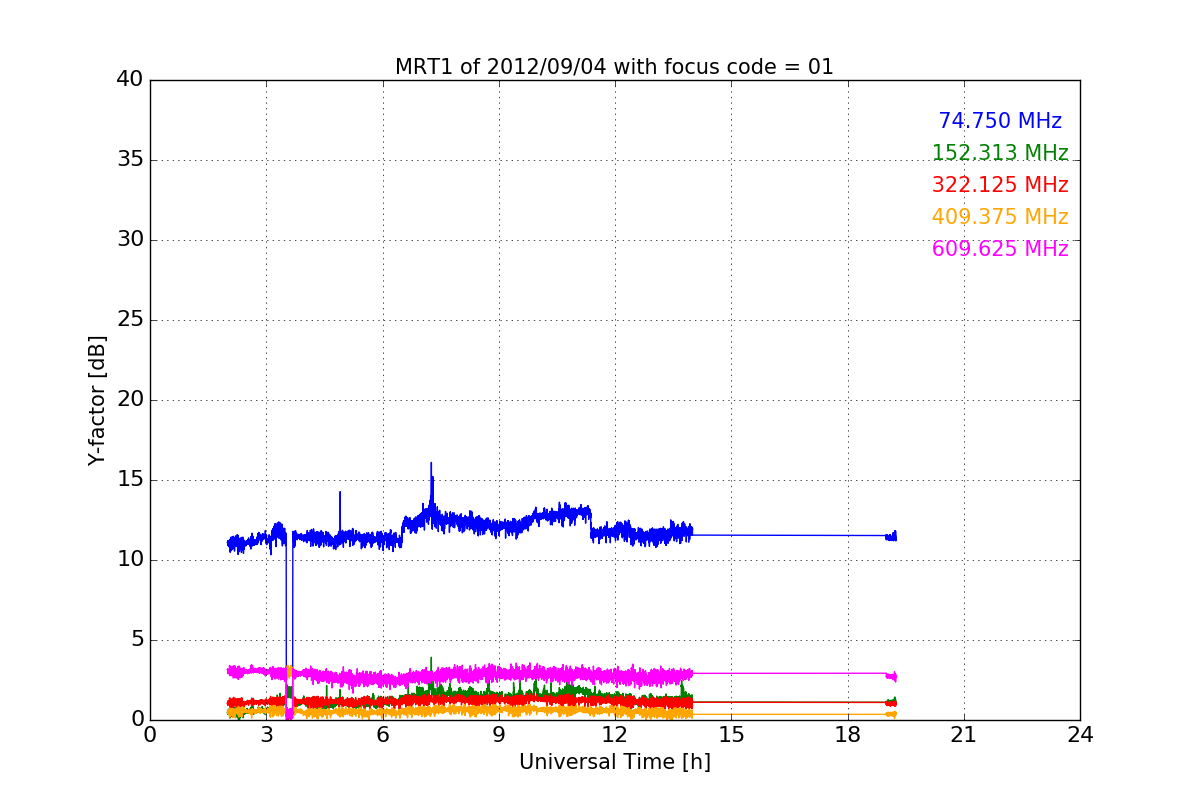Click y-axis tick label 5
This screenshot has height=800, width=1200.
[136, 640]
